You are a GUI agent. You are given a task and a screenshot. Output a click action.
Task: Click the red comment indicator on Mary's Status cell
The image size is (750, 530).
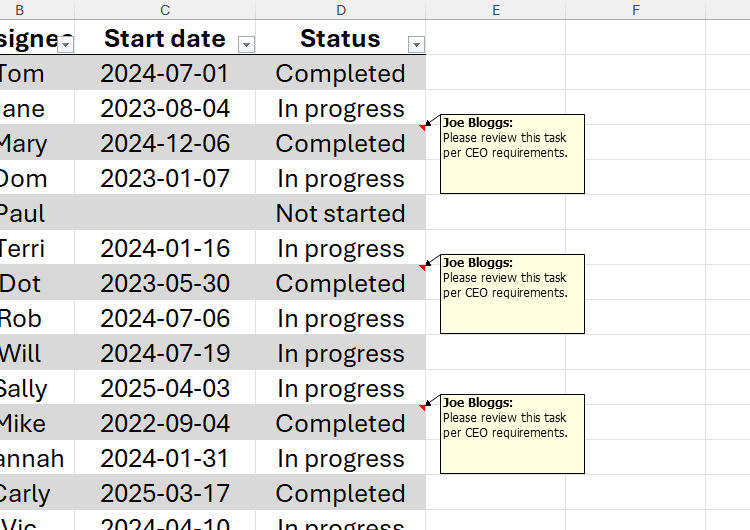422,128
